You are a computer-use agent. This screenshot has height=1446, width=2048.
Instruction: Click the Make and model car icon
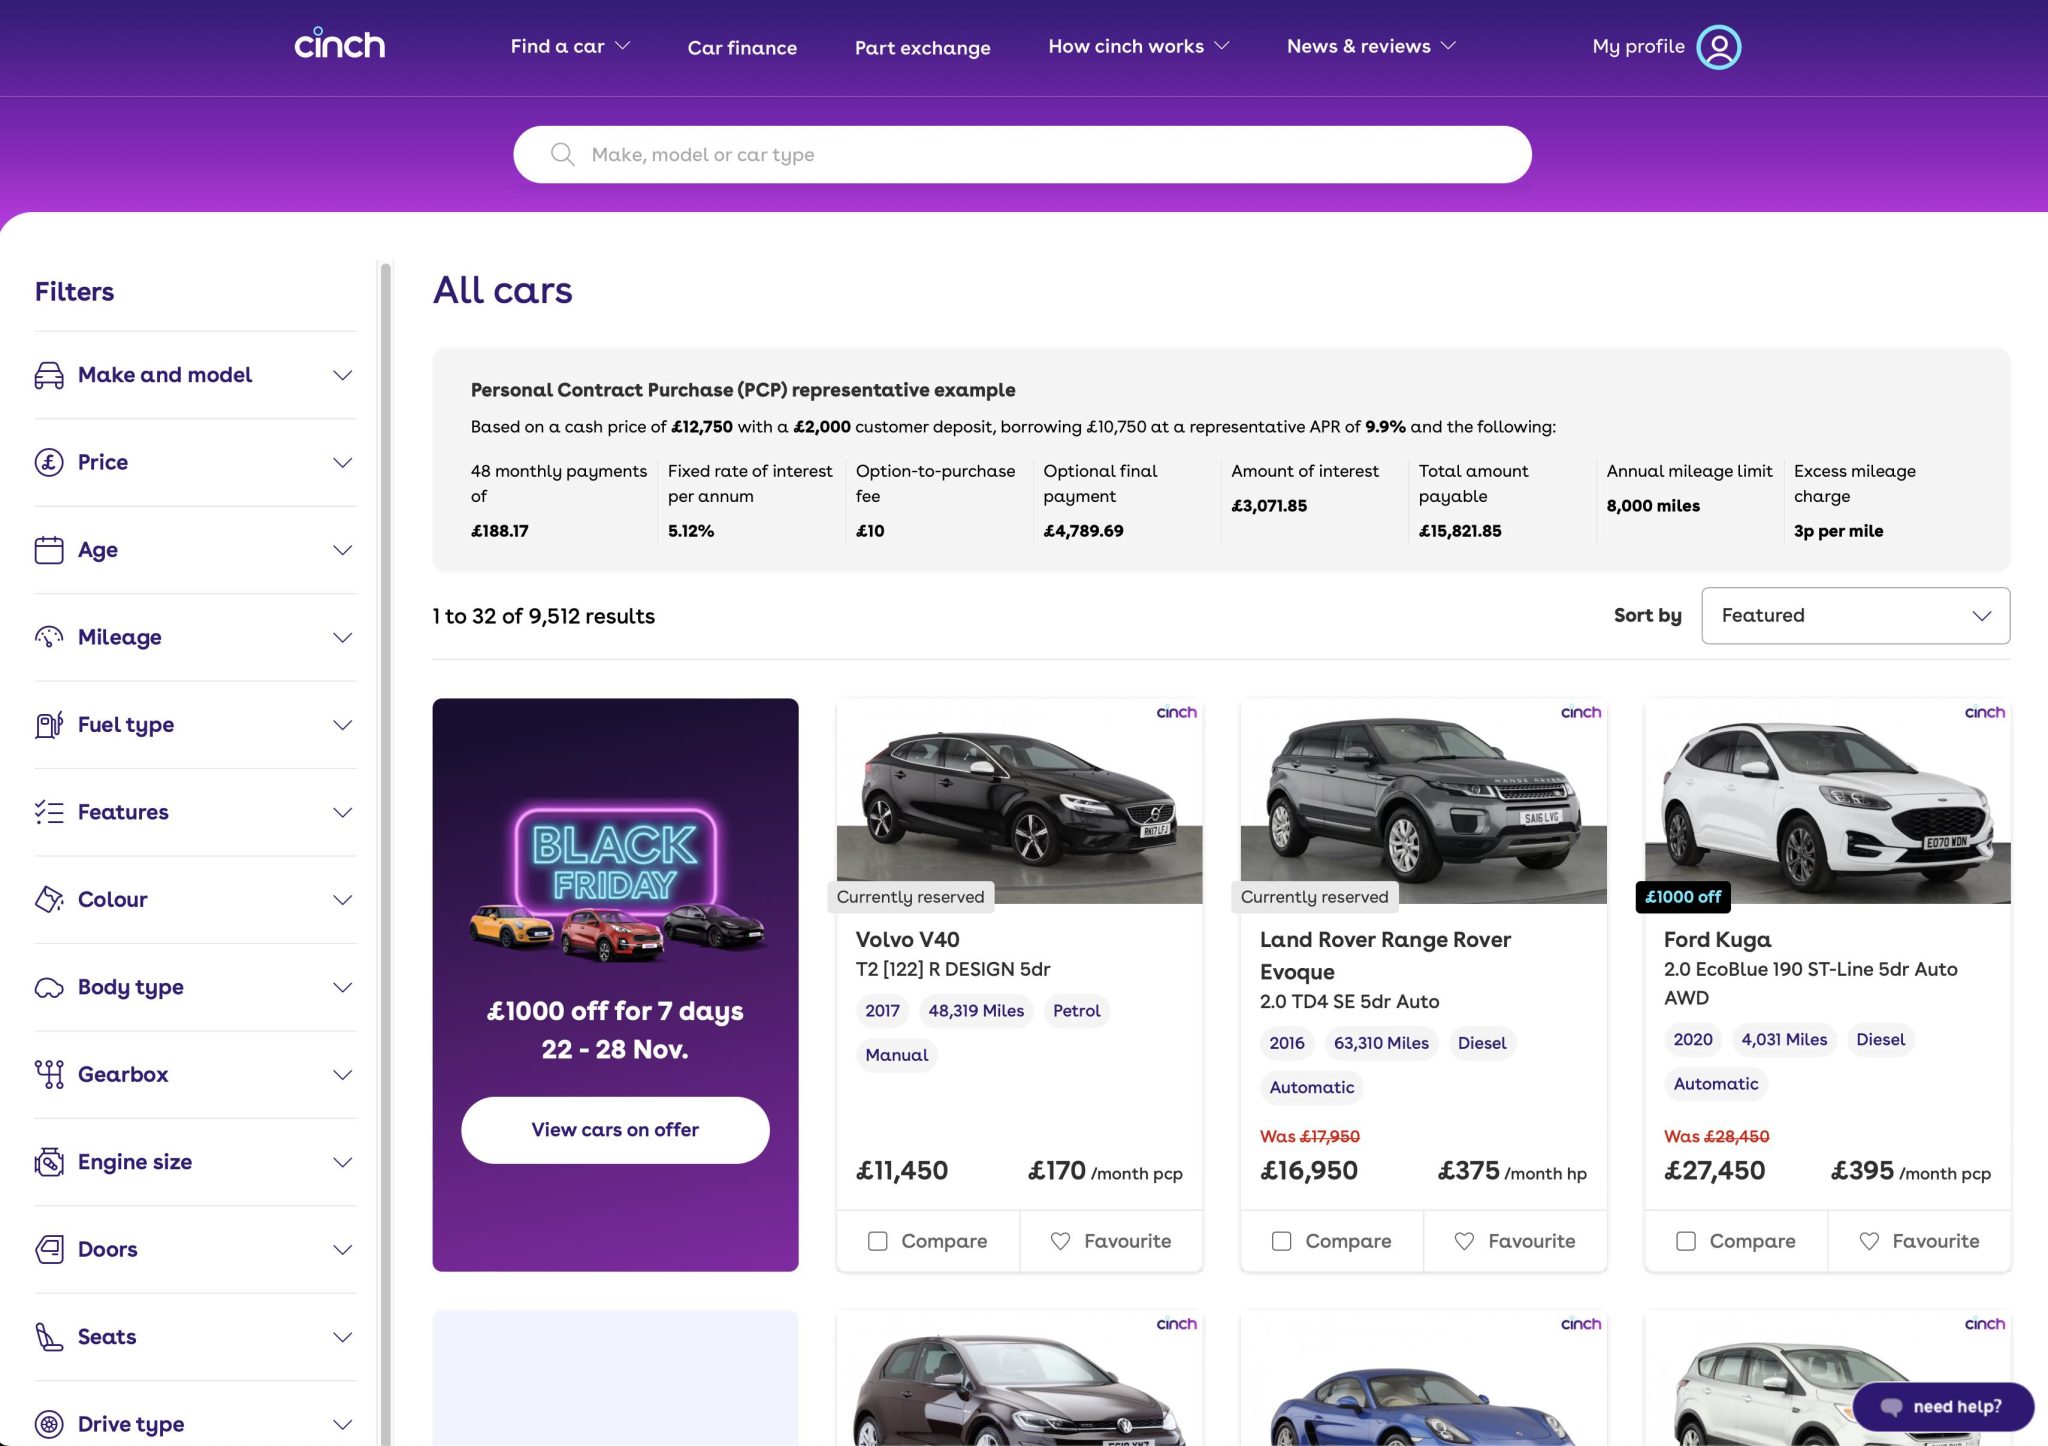click(48, 375)
